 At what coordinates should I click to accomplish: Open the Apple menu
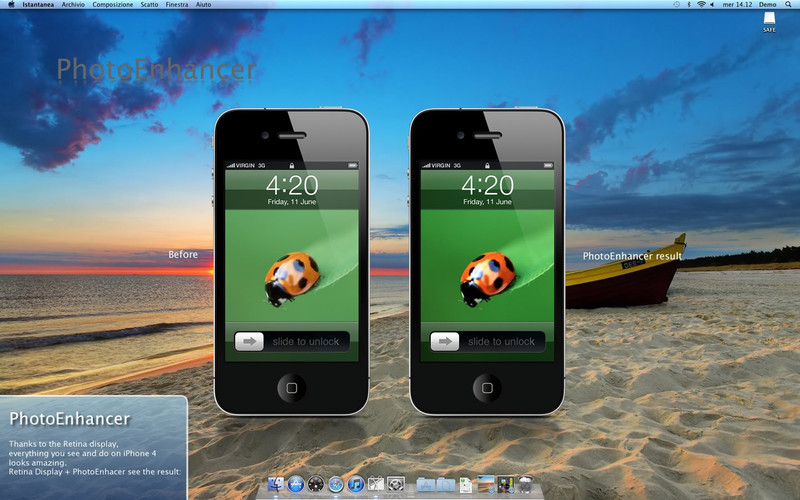(11, 4)
